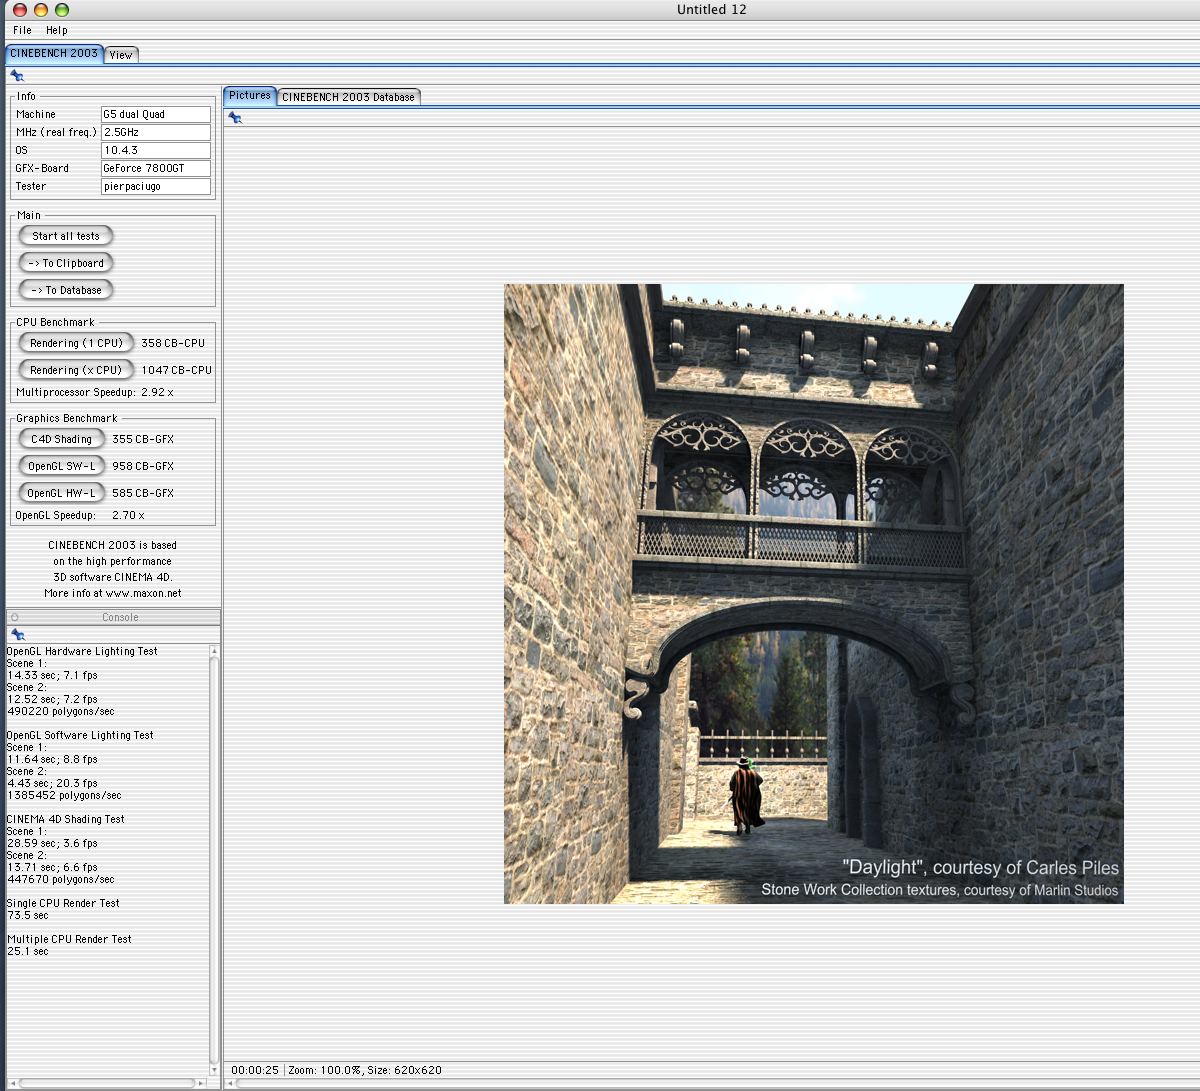Click the OpenGL Speedup 2.70 x value
This screenshot has height=1091, width=1200.
[x=128, y=516]
